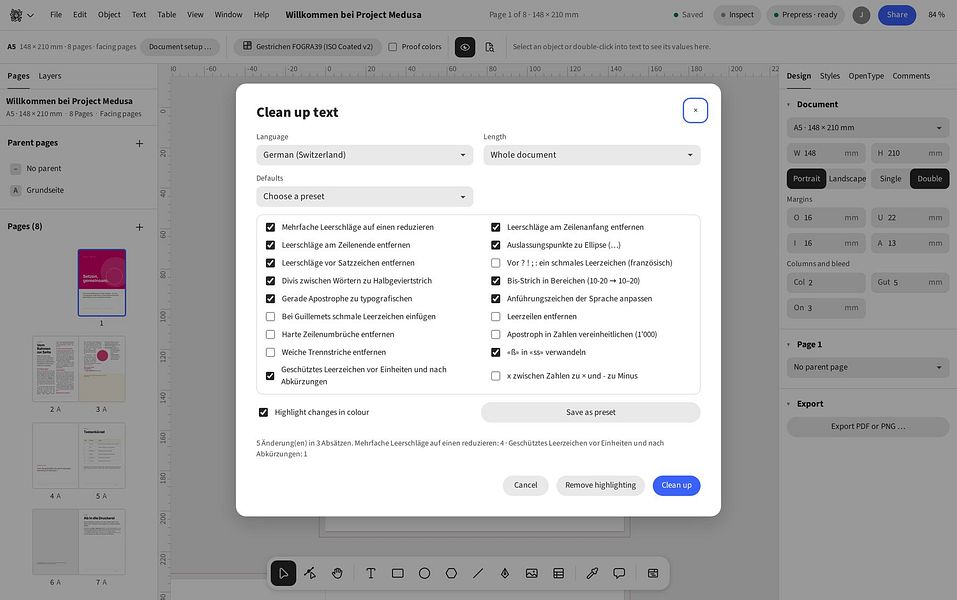Activate the pen nib tool

tap(505, 573)
